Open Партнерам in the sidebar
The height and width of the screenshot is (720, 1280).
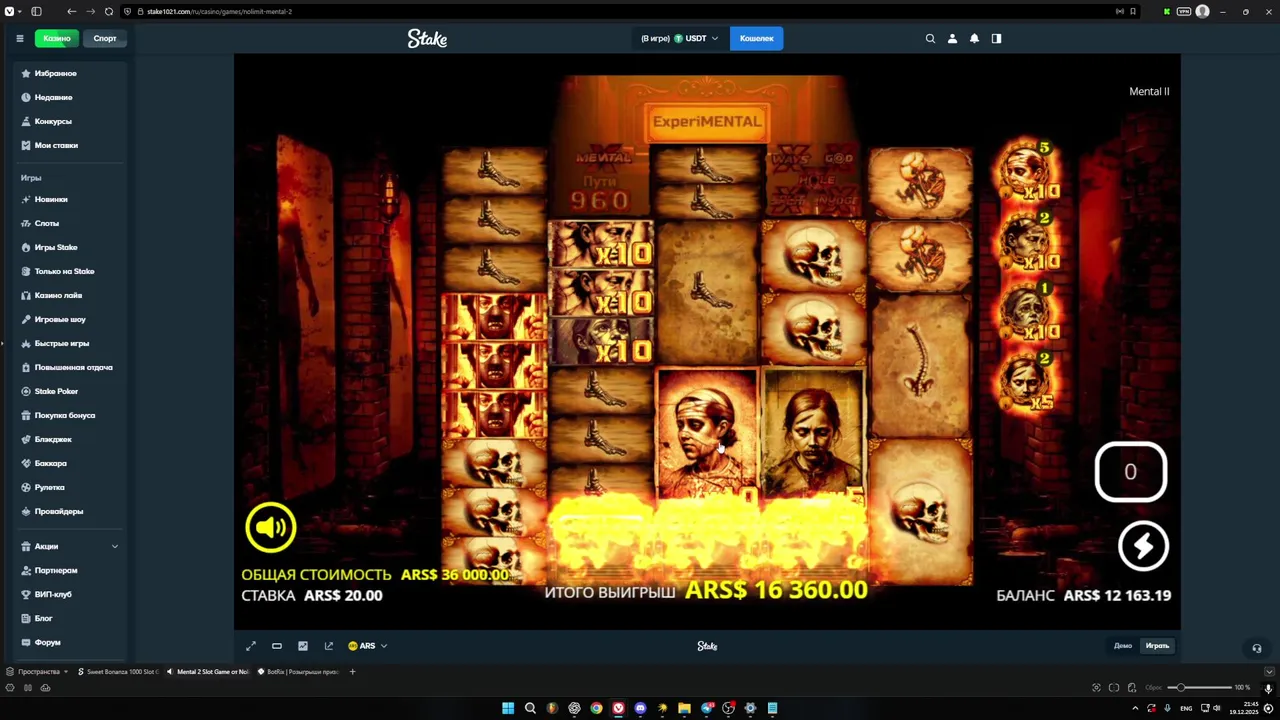tap(70, 570)
